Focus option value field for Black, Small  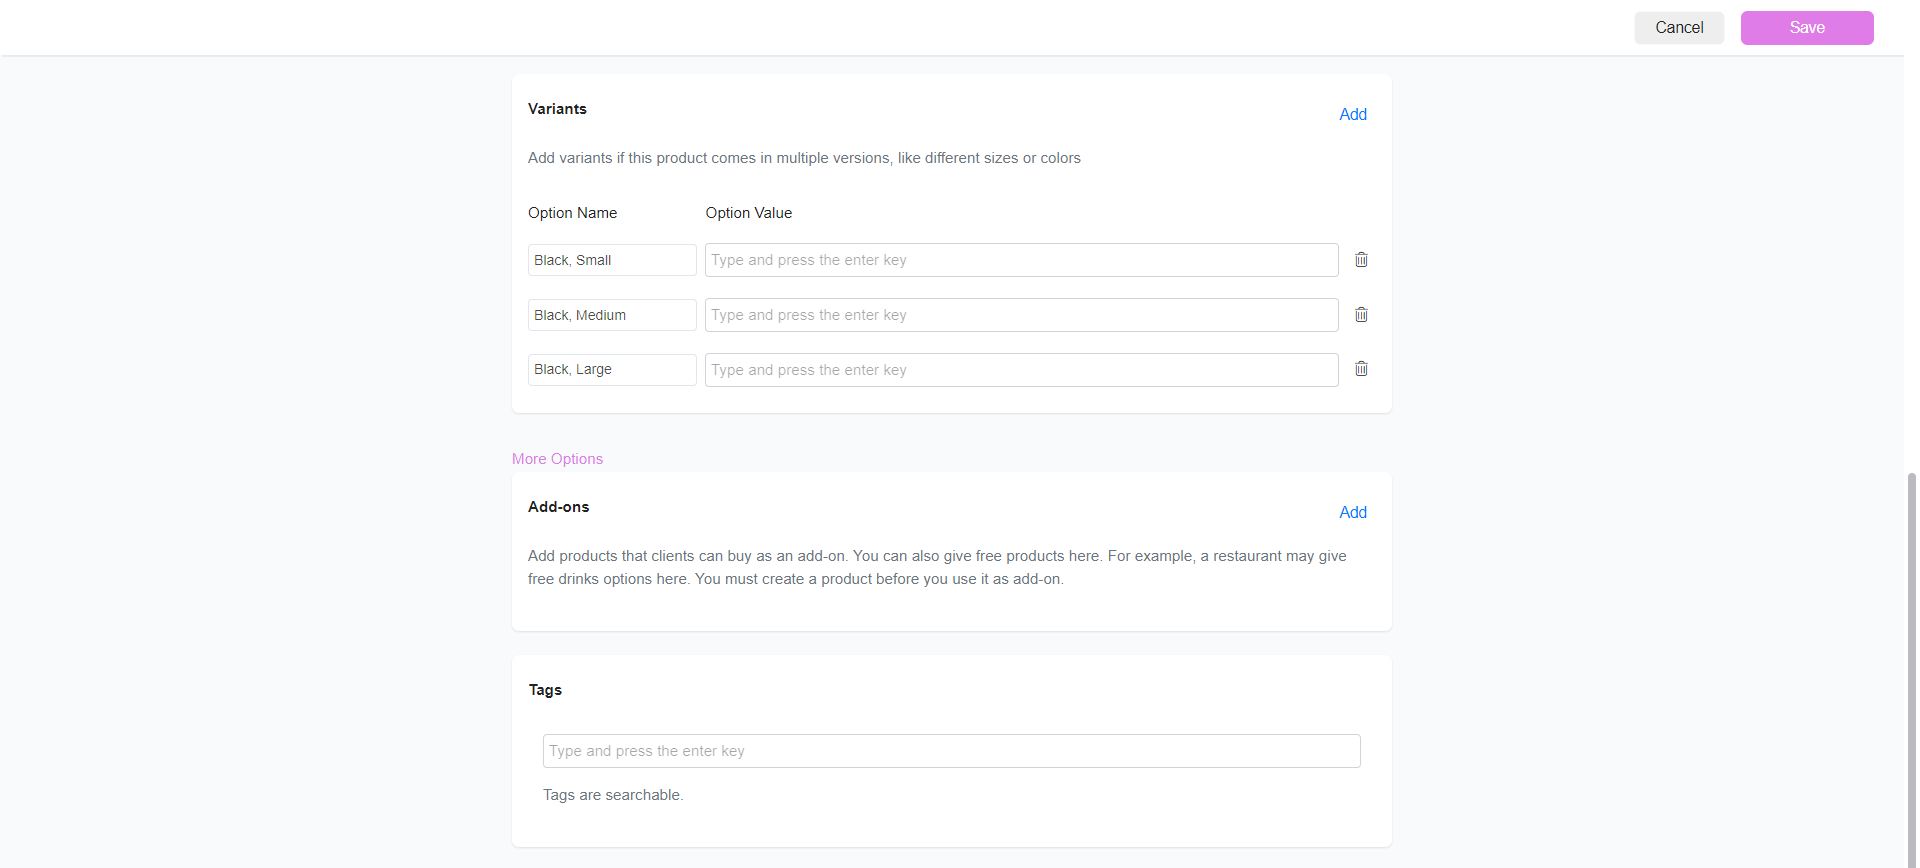[x=1022, y=260]
